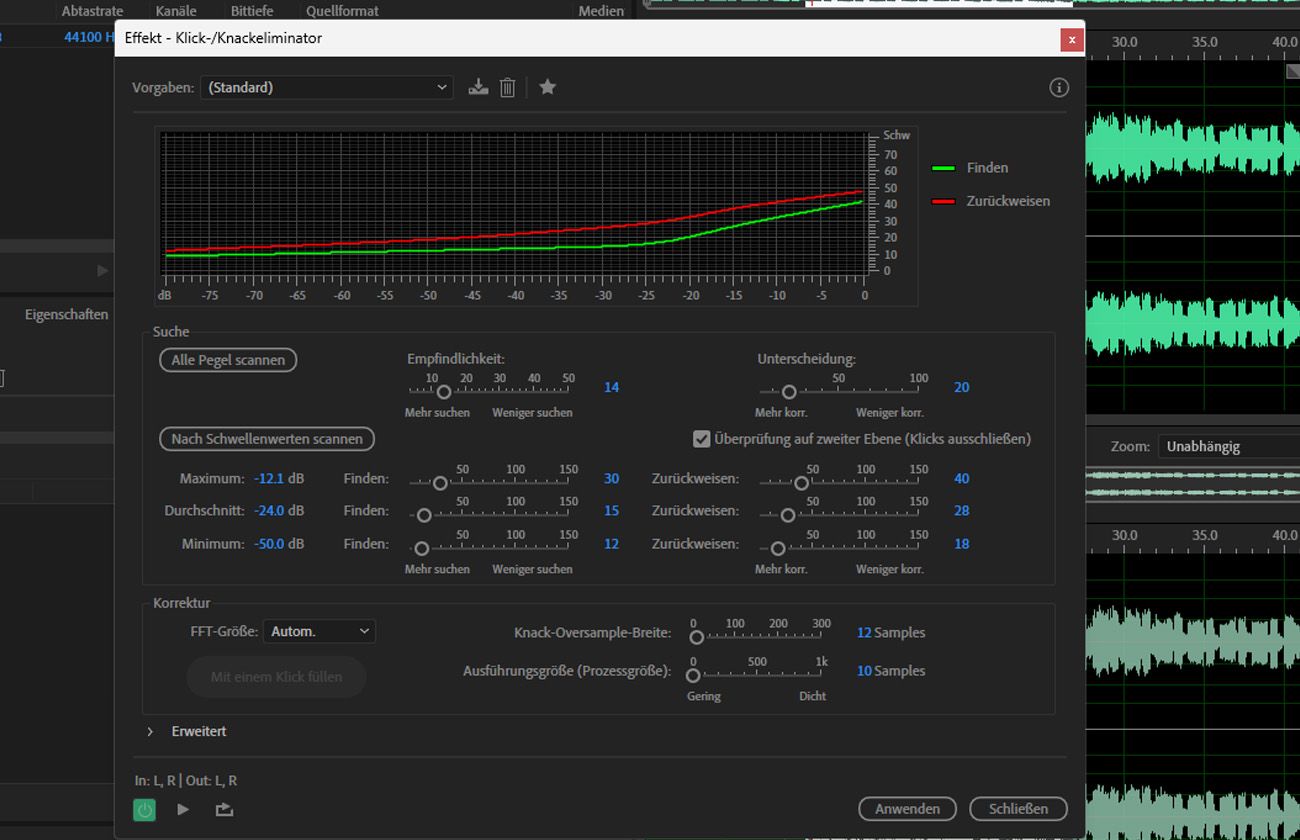Screen dimensions: 1300x840
Task: Open FFT-Größe dropdown
Action: (x=320, y=631)
